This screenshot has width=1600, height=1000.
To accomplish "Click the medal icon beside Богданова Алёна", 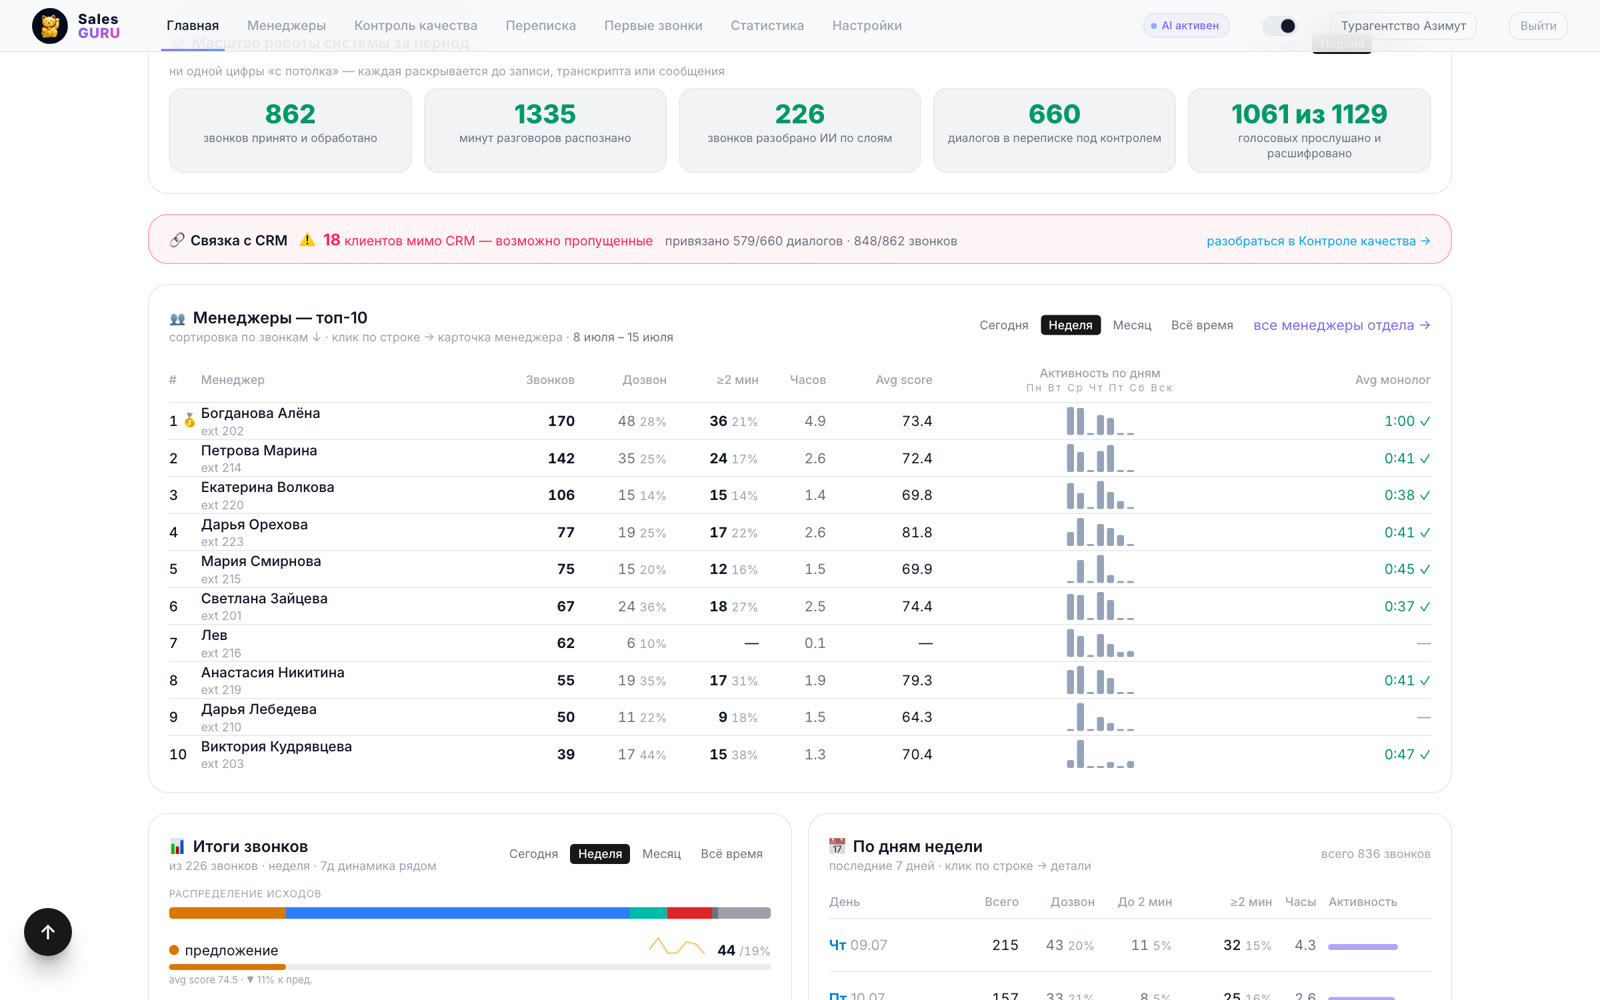I will [189, 421].
